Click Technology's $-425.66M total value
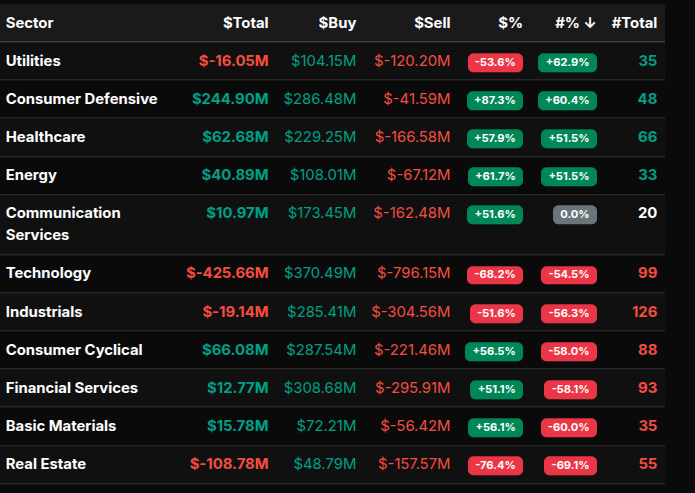Screen dimensions: 695x493 [x=227, y=273]
